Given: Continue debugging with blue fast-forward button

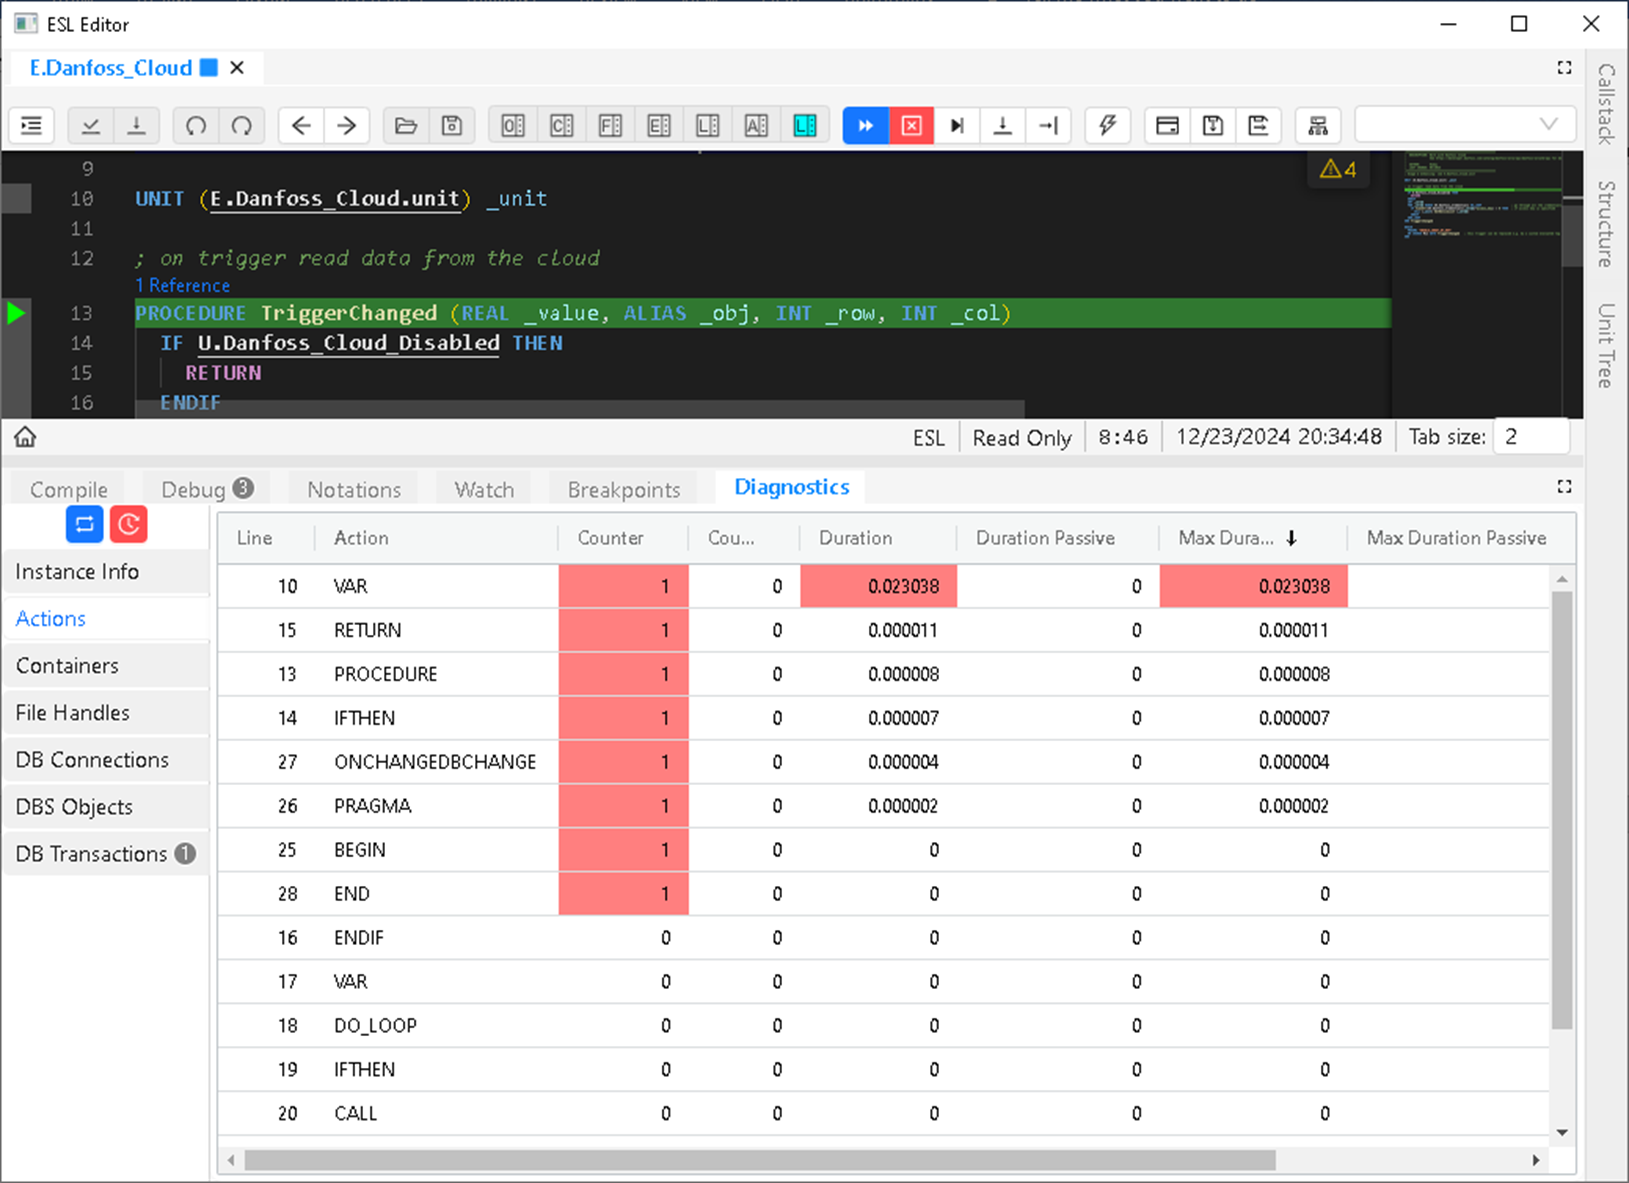Looking at the screenshot, I should click(866, 126).
